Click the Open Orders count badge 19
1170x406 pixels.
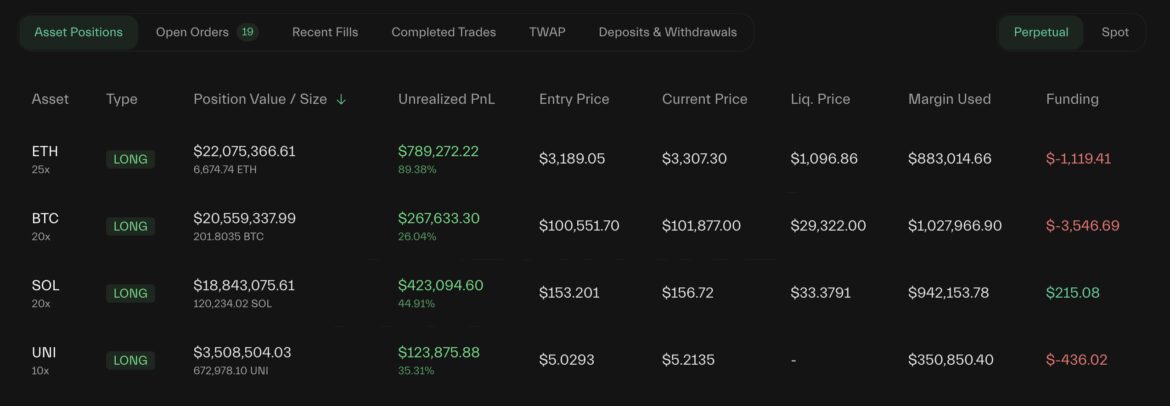point(247,32)
